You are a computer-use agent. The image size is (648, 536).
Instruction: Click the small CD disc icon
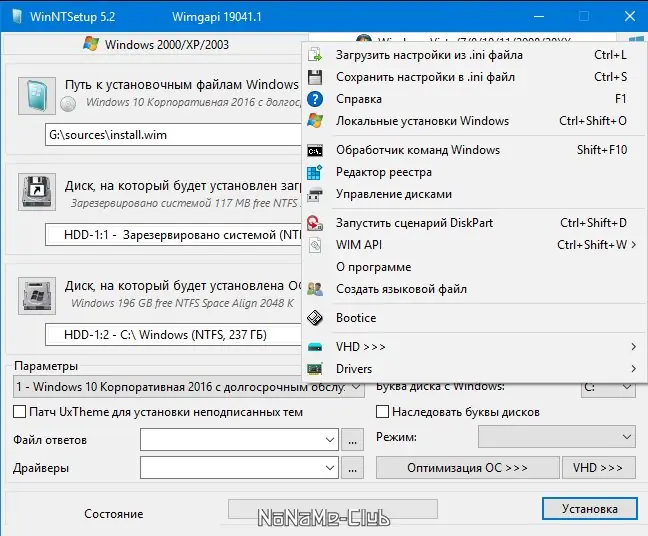(x=68, y=103)
